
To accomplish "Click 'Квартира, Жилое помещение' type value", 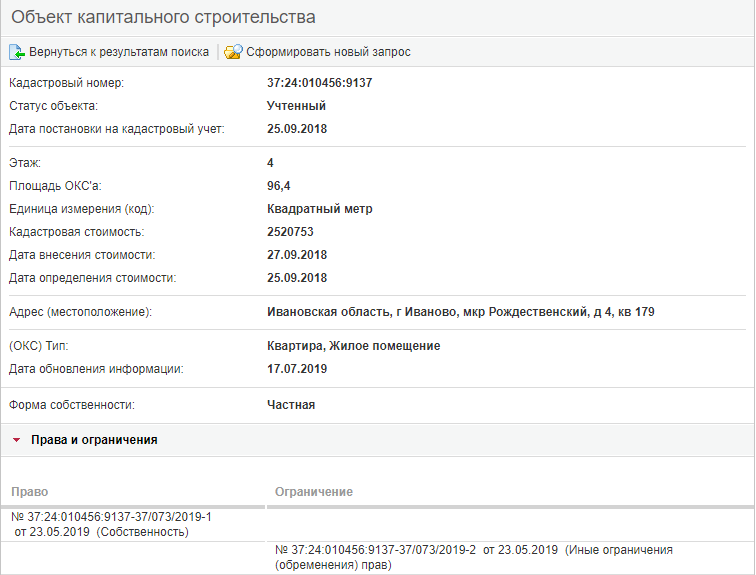I will click(x=353, y=346).
